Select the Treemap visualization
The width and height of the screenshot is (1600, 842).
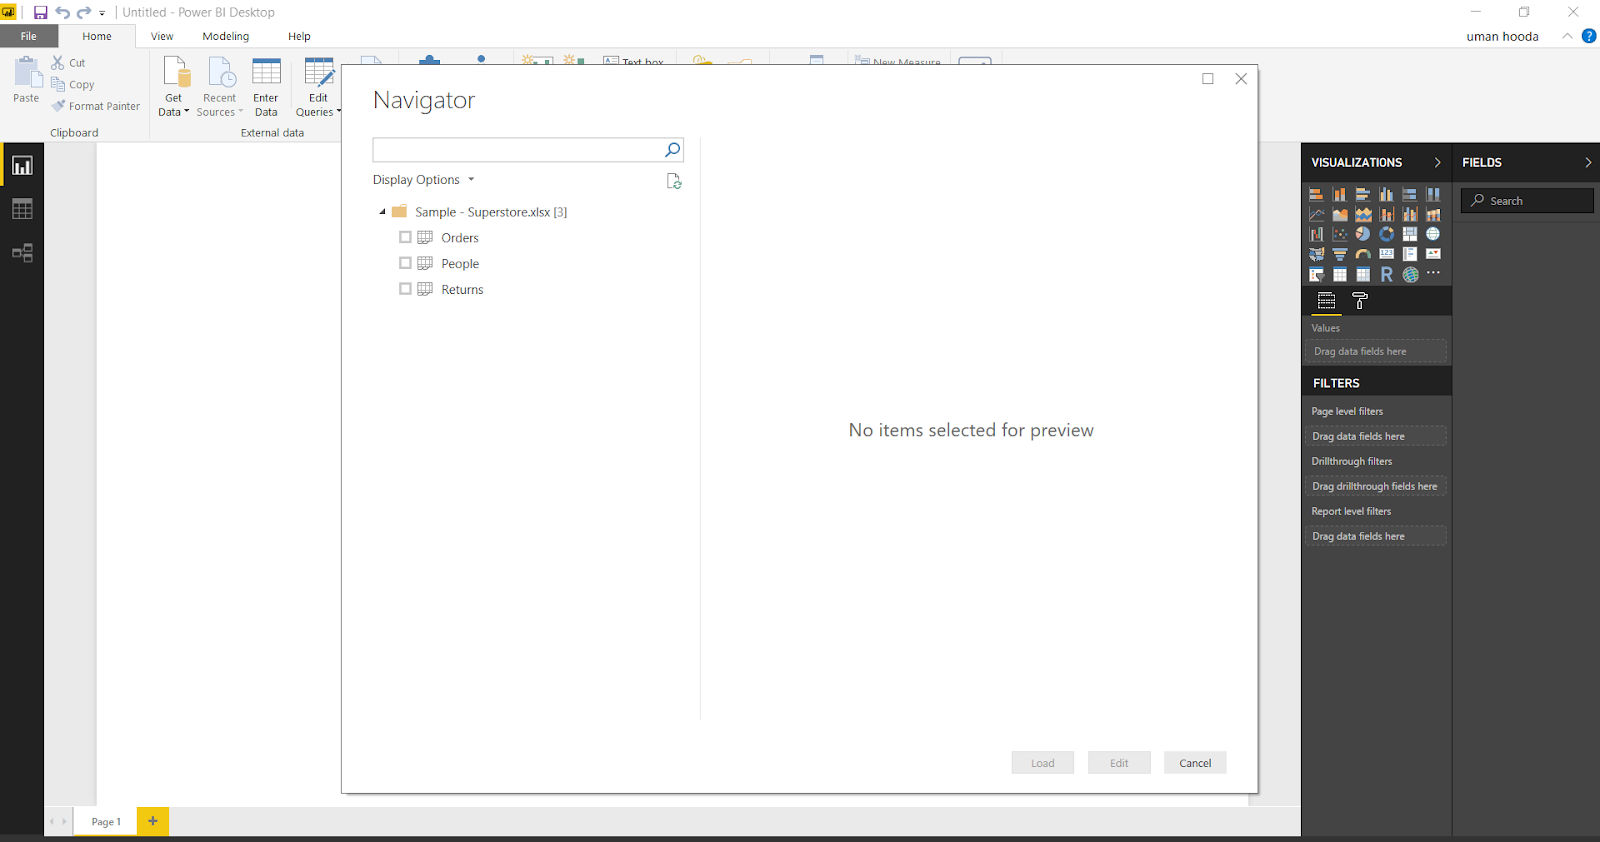pos(1410,234)
